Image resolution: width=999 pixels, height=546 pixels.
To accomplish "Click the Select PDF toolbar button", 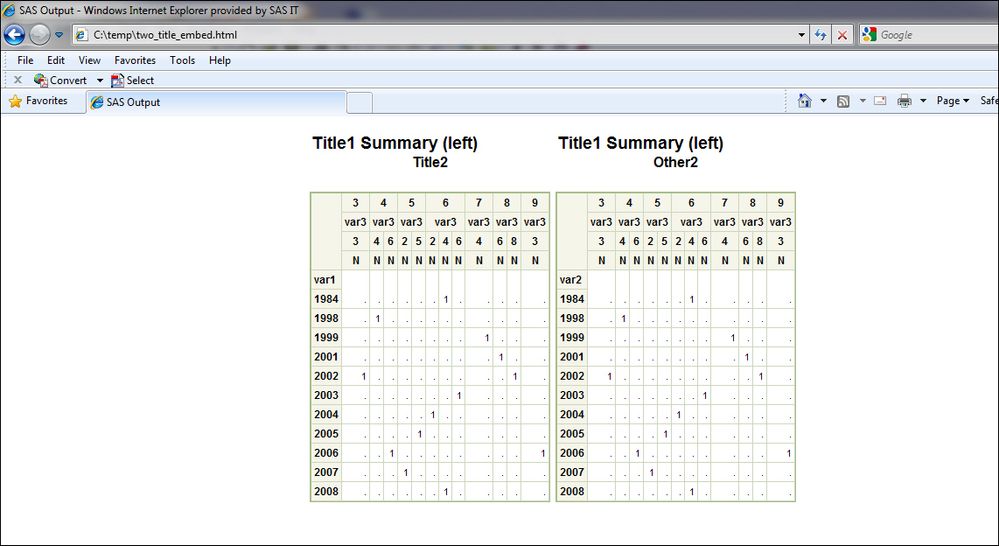I will point(133,80).
